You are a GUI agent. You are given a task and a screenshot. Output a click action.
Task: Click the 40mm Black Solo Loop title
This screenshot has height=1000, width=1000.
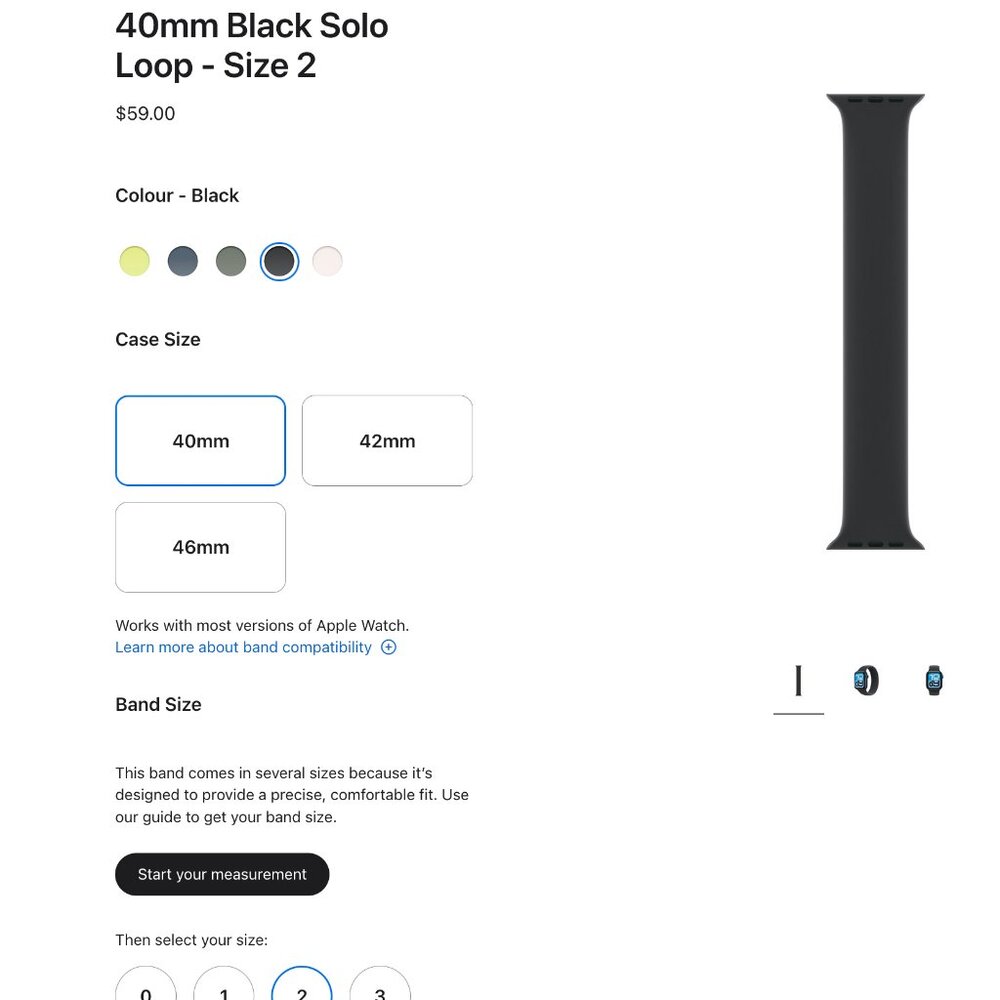tap(251, 45)
